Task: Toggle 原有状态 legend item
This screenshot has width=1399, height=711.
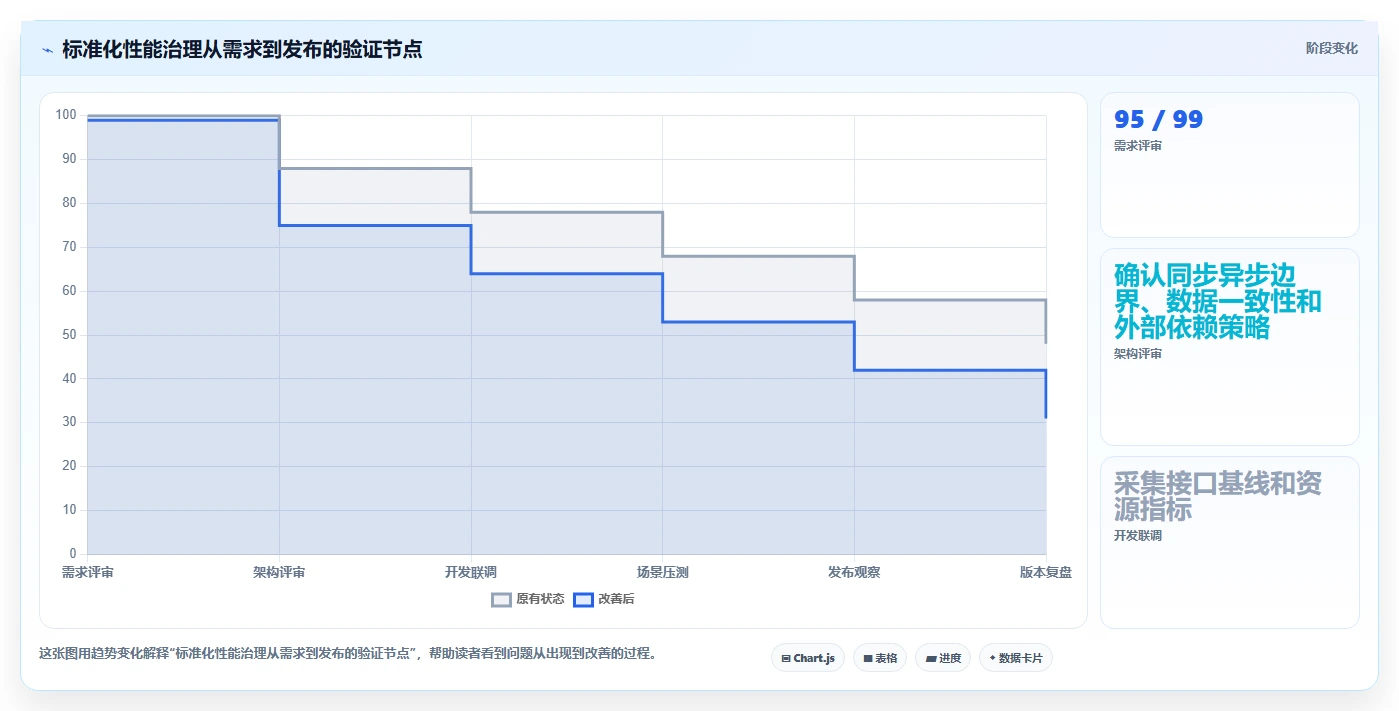Action: [528, 599]
